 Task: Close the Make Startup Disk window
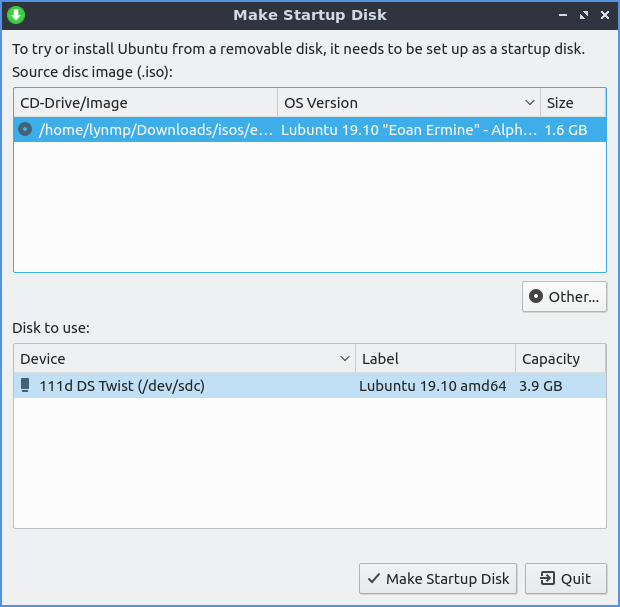(x=603, y=15)
